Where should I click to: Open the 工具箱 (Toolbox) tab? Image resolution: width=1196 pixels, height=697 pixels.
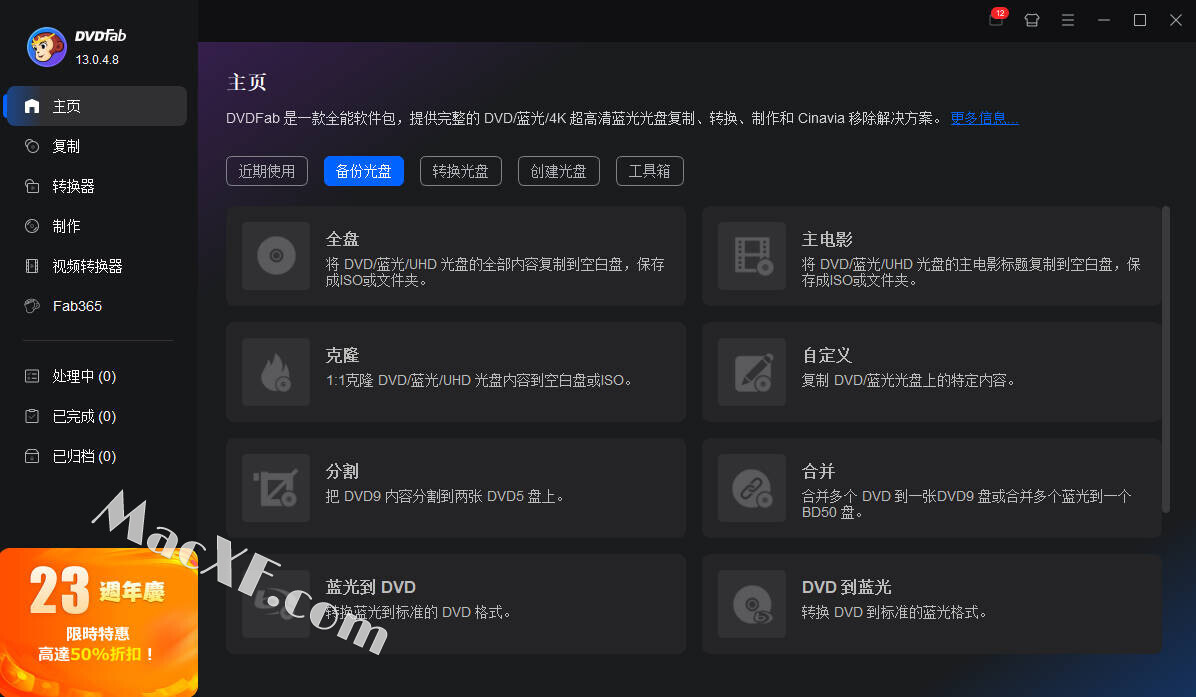pos(649,171)
